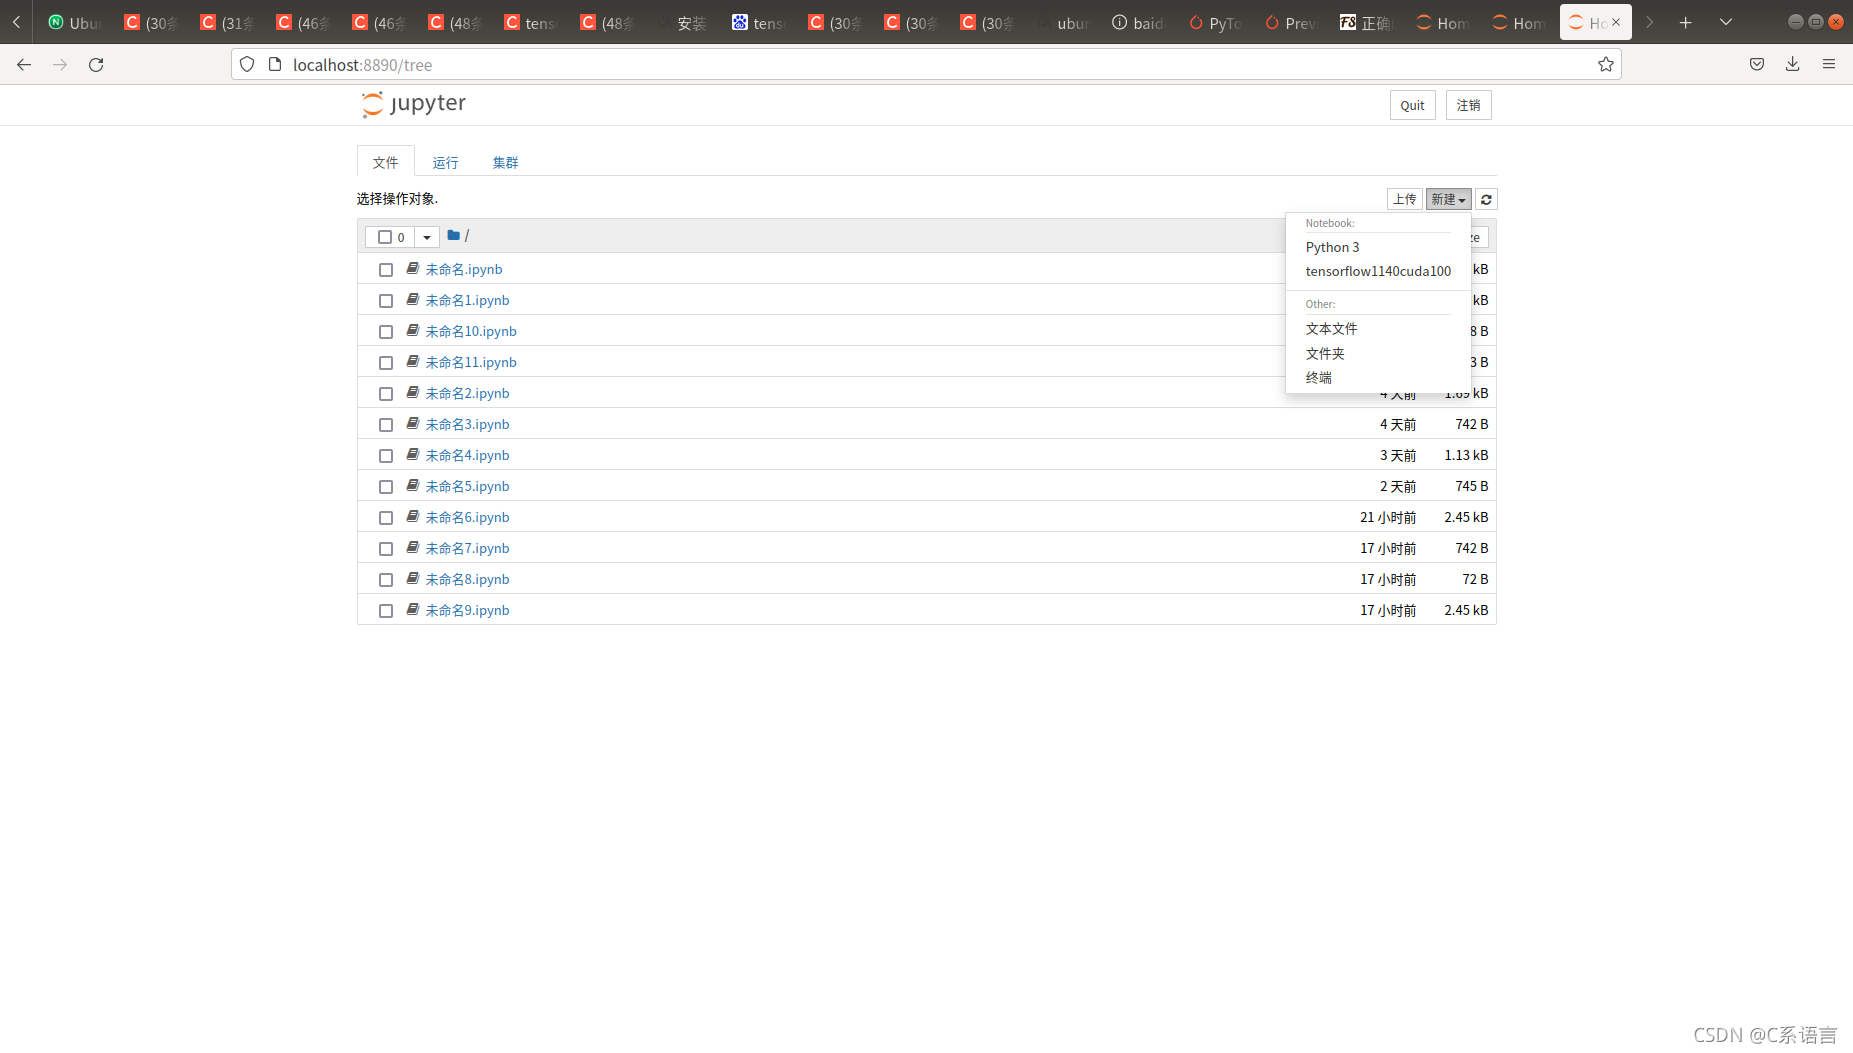Screen dimensions: 1853x1053
Task: List all tabs with the chevron
Action: 1726,22
